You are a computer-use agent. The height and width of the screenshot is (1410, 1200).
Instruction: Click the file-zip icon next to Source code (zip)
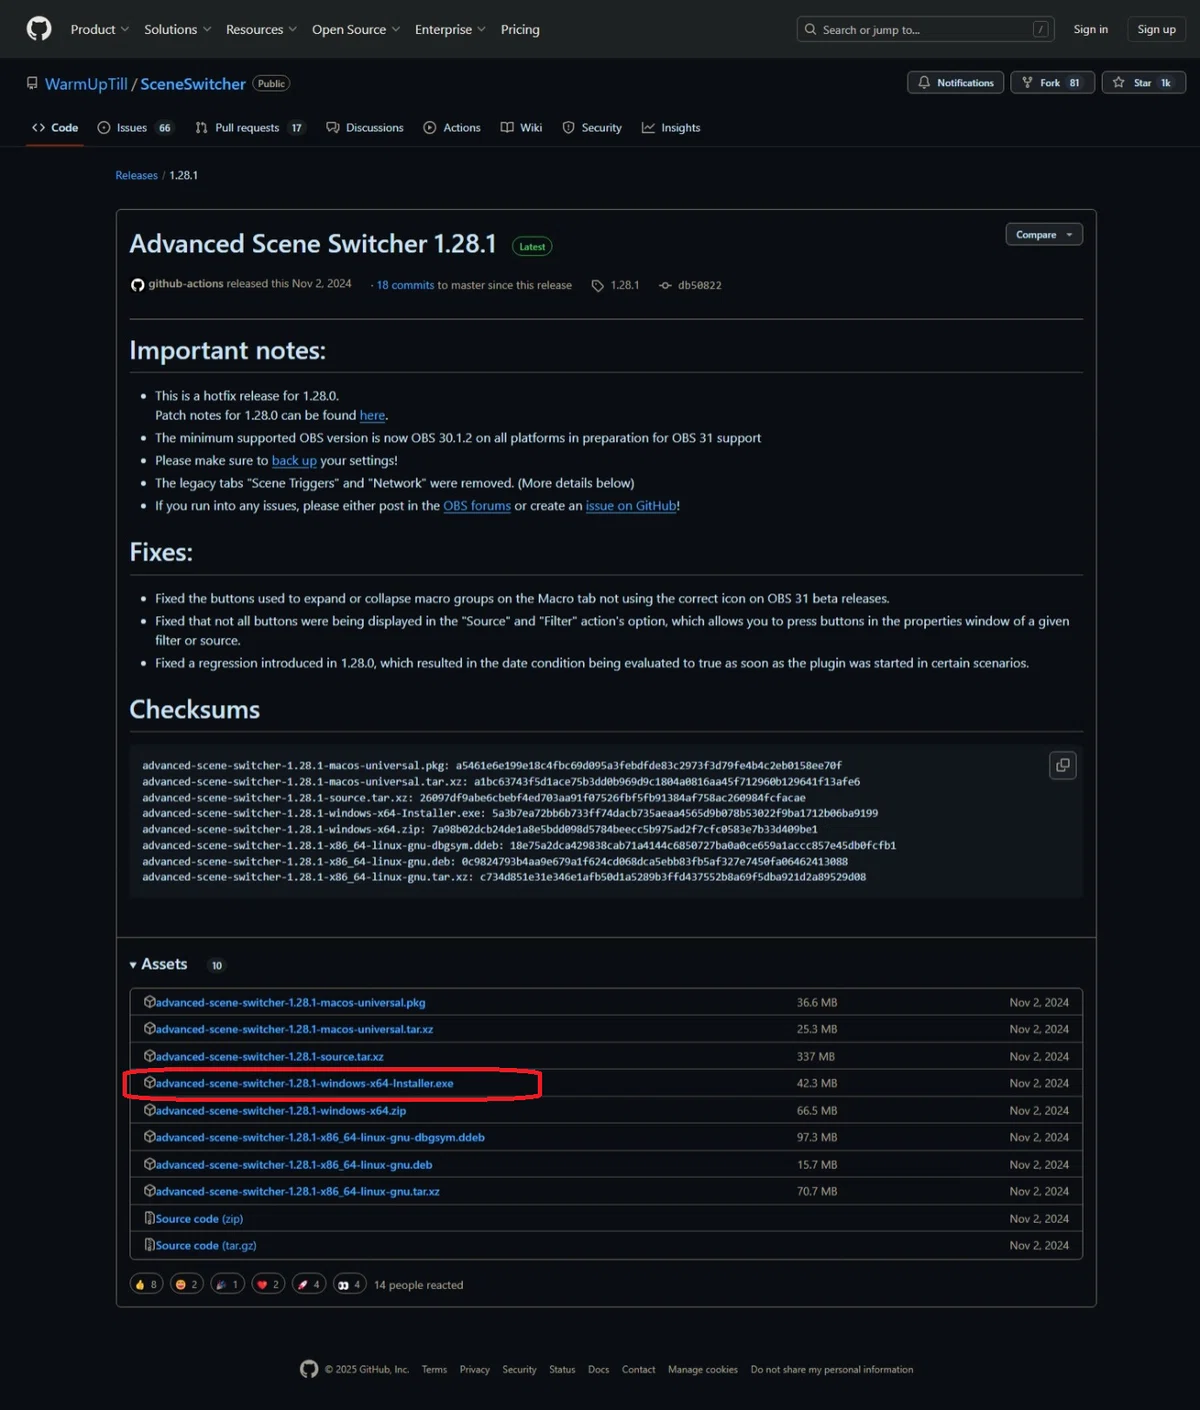pyautogui.click(x=150, y=1218)
